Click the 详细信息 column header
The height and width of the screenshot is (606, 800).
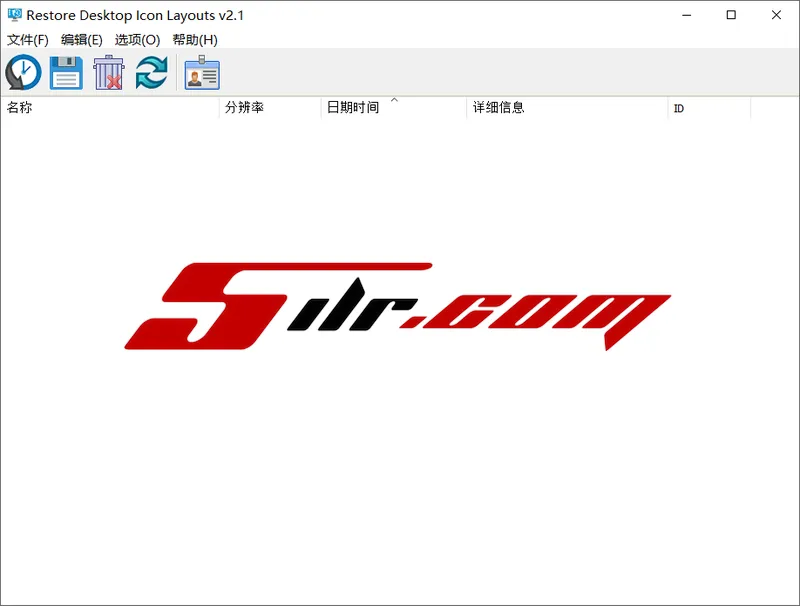pos(567,108)
